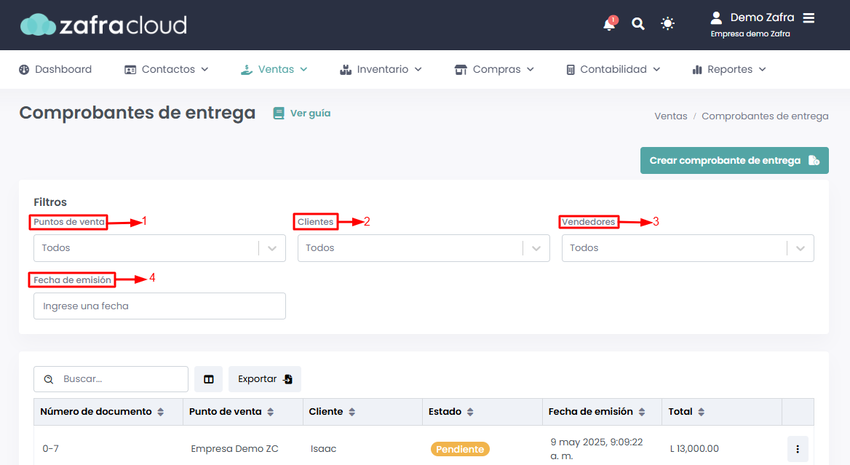Click the Ver guía book icon
Image resolution: width=850 pixels, height=465 pixels.
coord(279,113)
